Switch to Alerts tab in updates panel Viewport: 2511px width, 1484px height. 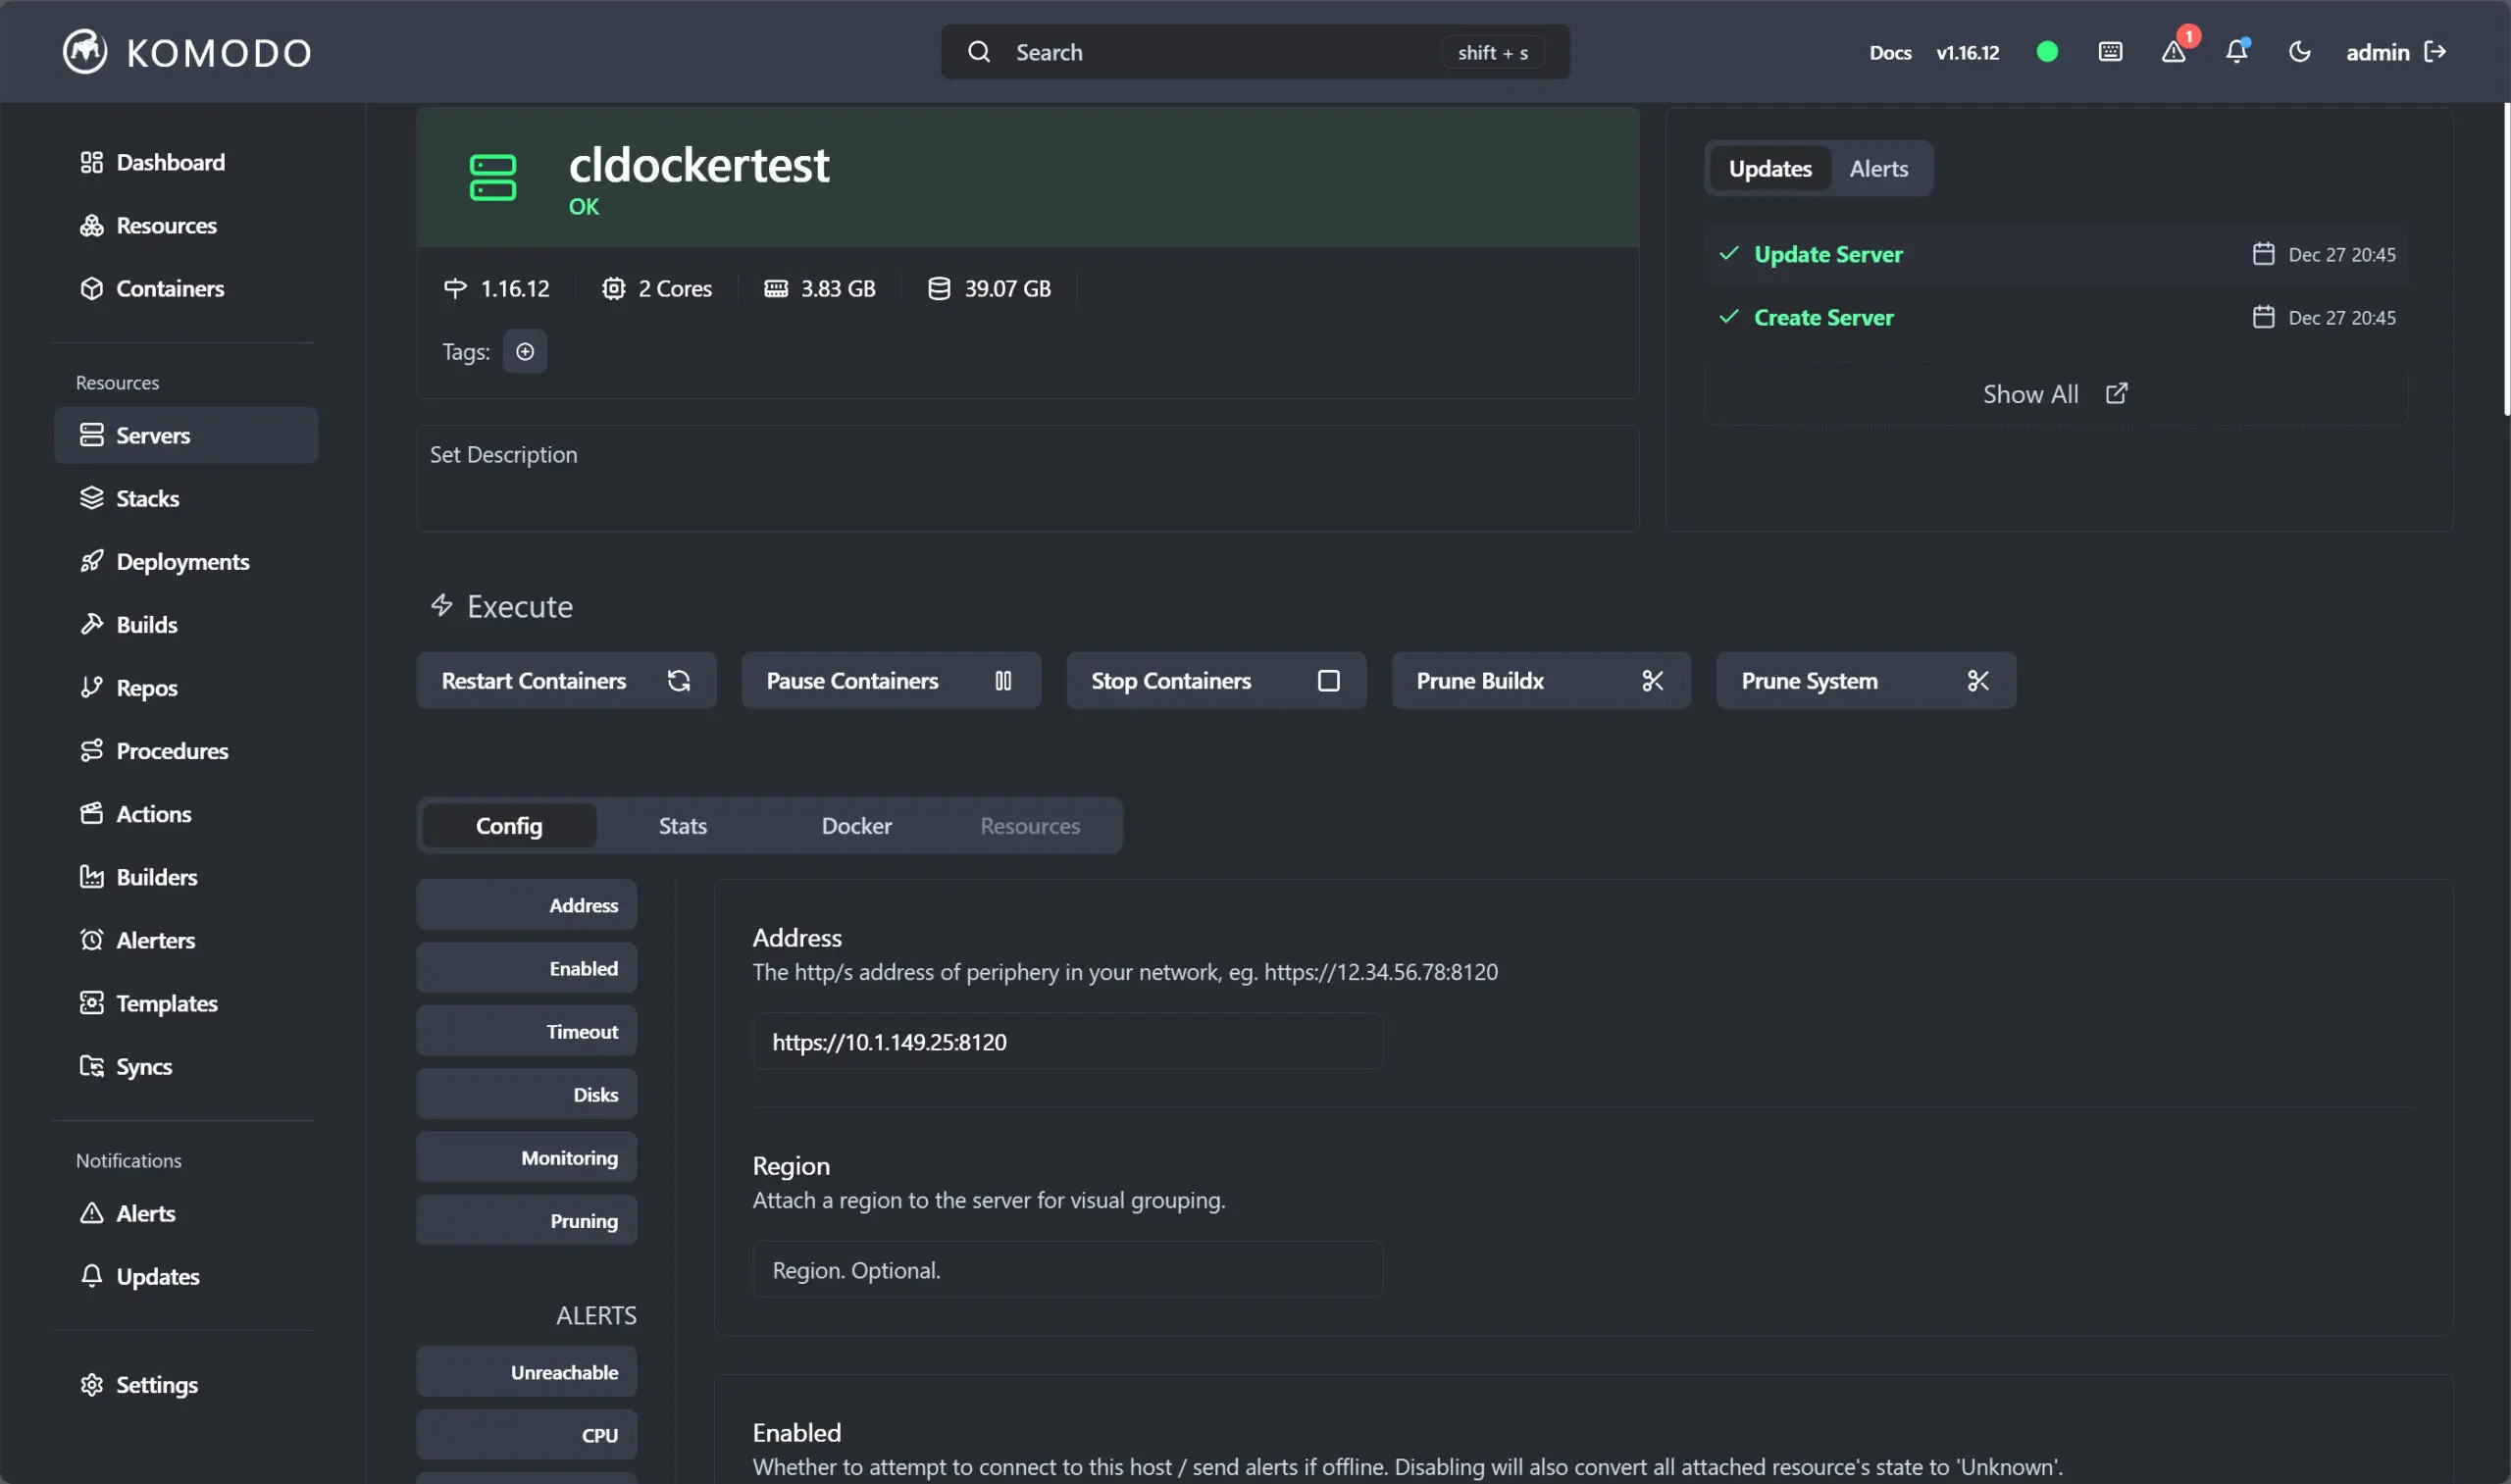(x=1878, y=168)
